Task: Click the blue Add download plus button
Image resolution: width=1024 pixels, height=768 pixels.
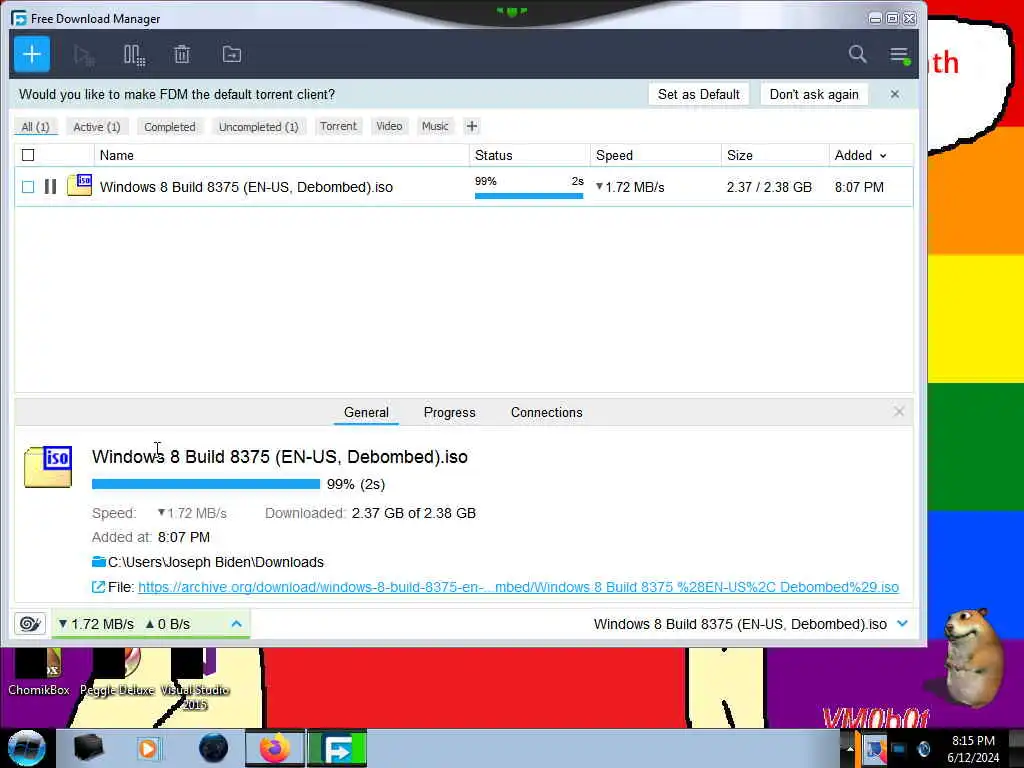Action: pyautogui.click(x=31, y=54)
